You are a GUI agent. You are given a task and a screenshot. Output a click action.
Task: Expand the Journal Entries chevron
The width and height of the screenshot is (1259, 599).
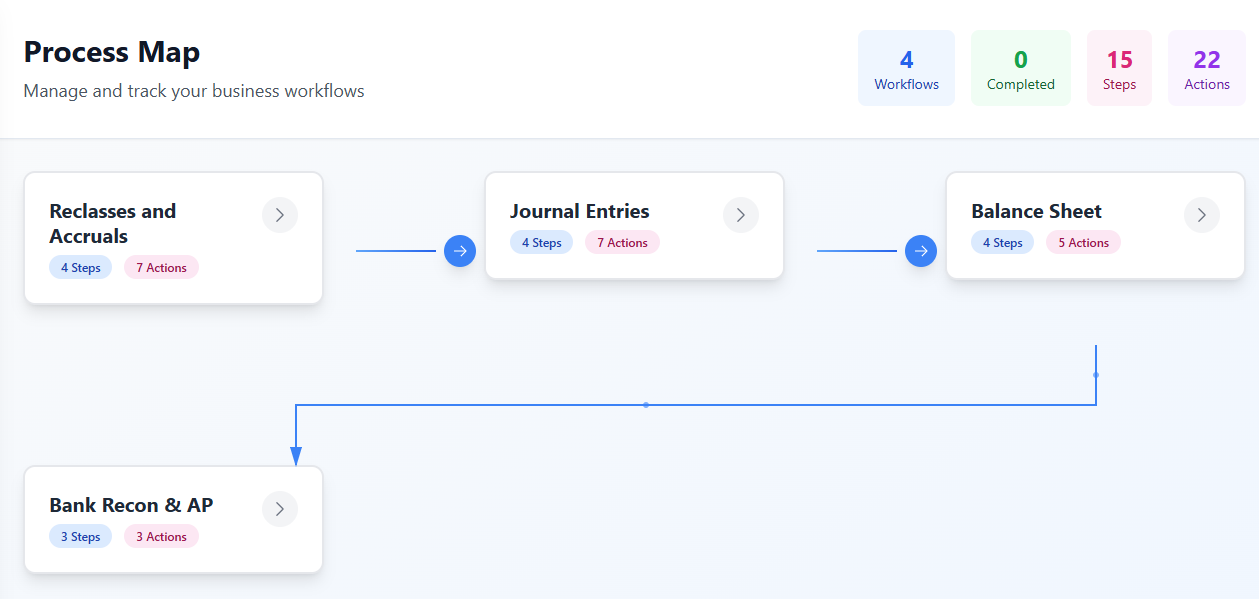tap(741, 215)
